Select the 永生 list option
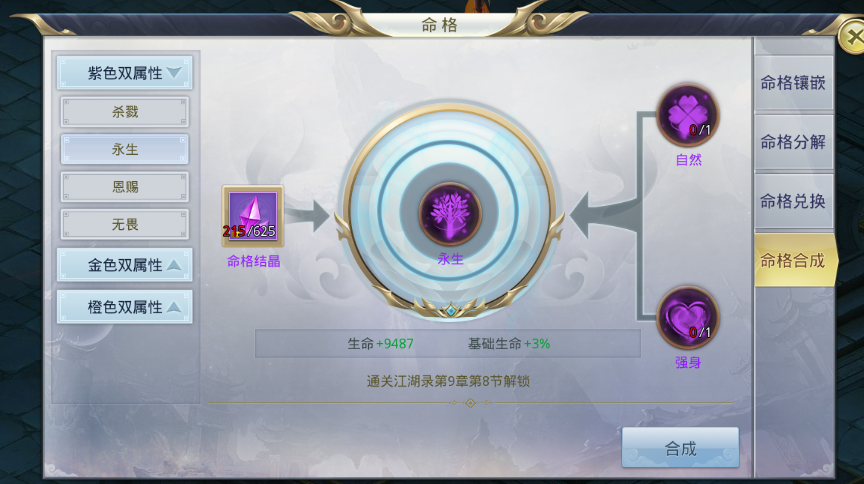 click(125, 149)
